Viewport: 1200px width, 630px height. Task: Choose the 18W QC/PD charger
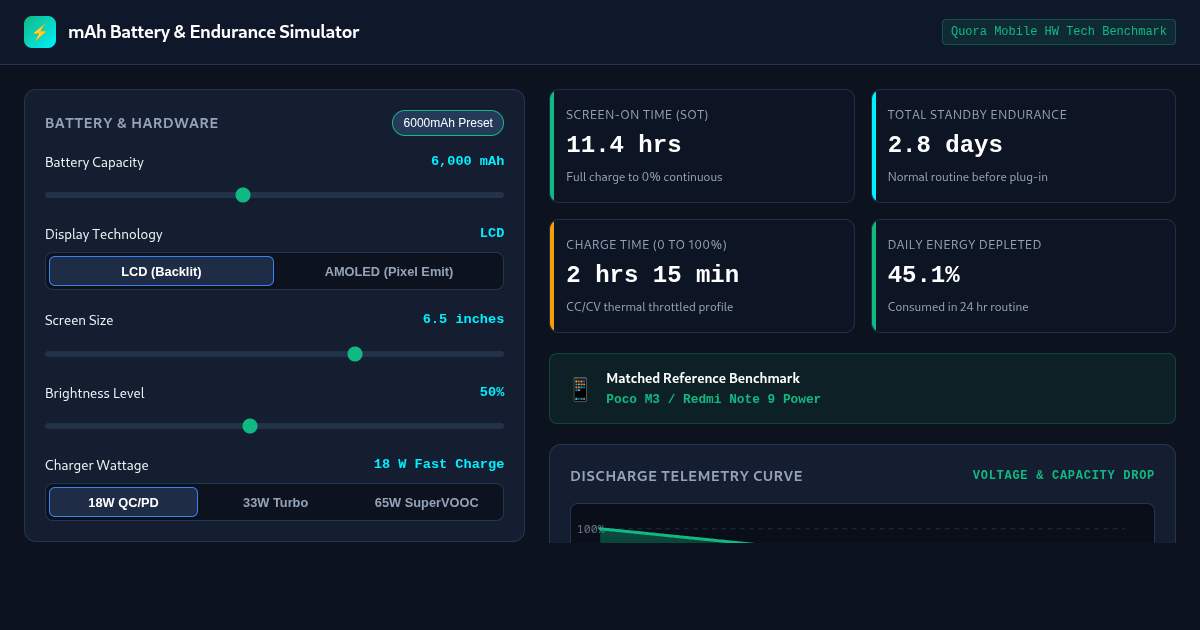pos(123,502)
